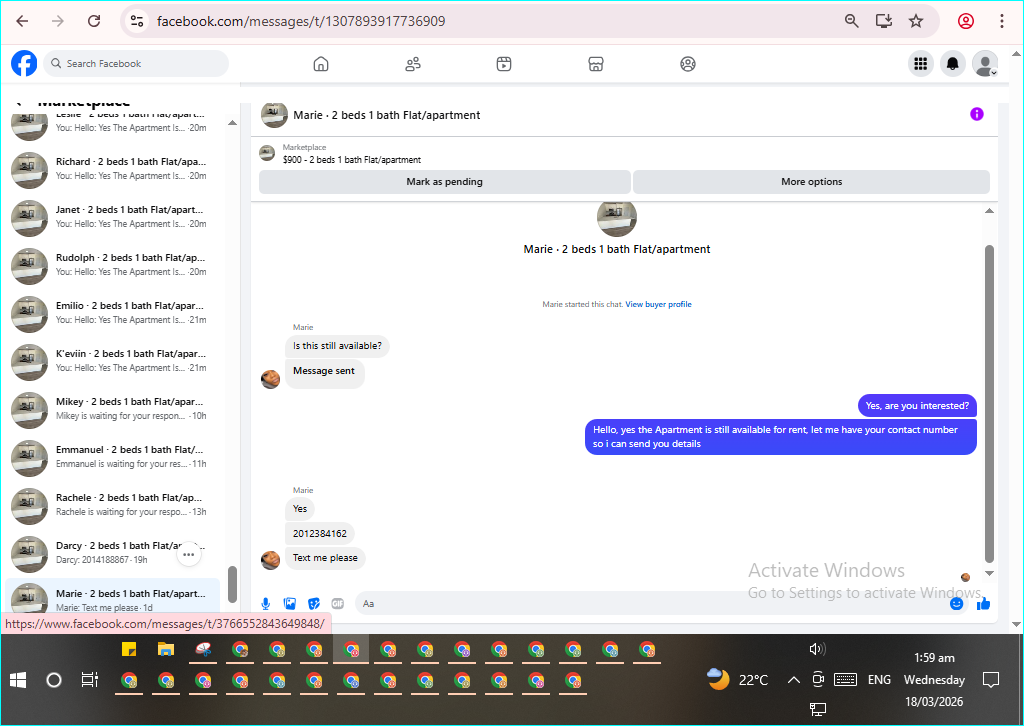Open the Friends tab icon
Viewport: 1024px width, 726px height.
[413, 64]
